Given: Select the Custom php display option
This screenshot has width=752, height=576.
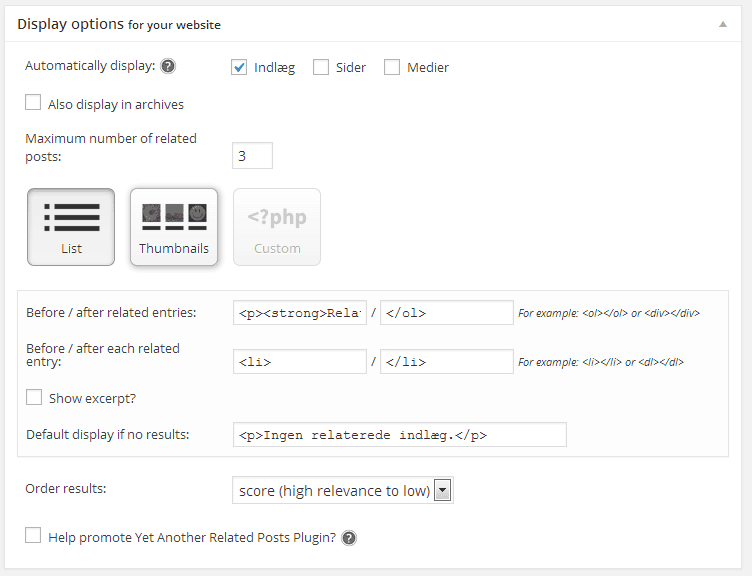Looking at the screenshot, I should tap(277, 227).
